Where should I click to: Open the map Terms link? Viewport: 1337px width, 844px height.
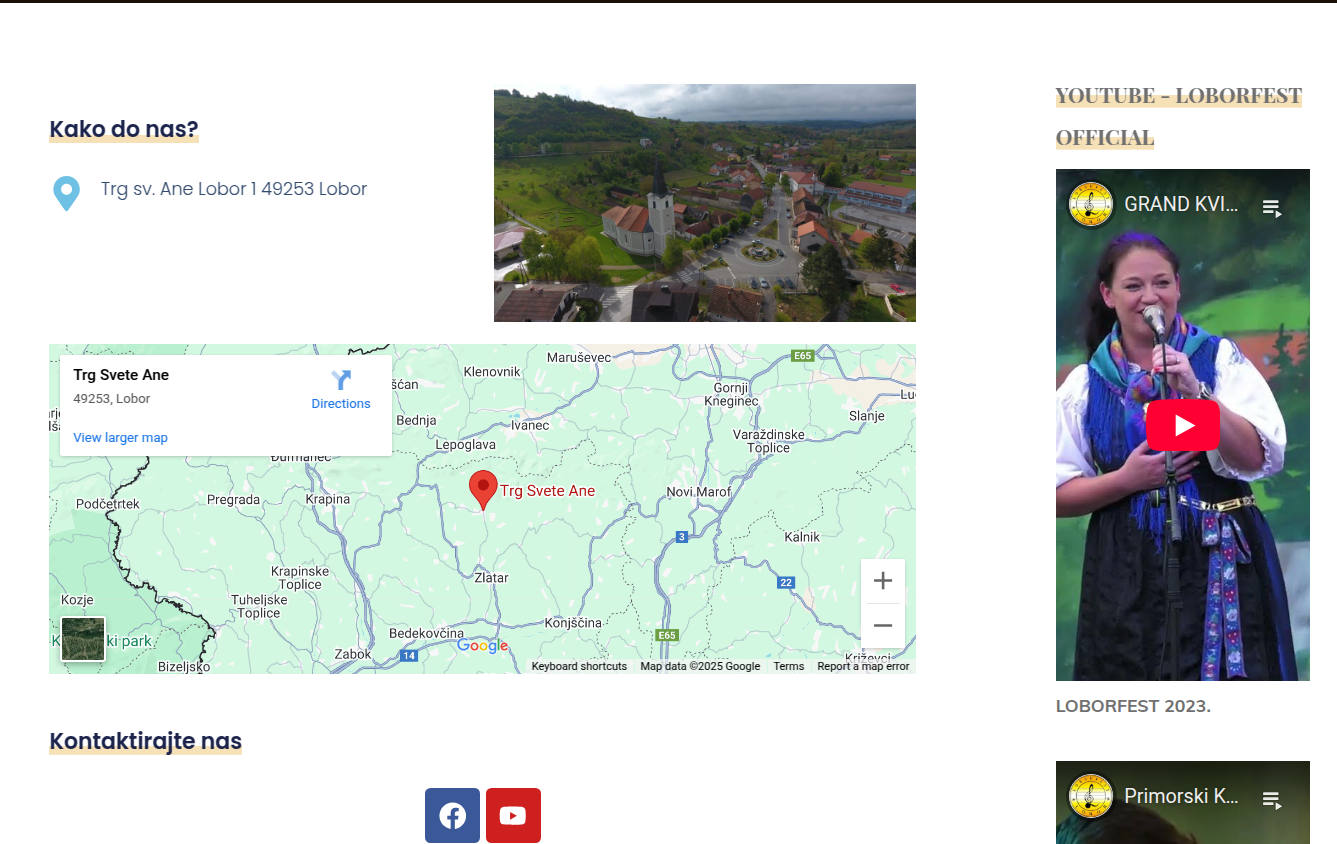coord(788,666)
